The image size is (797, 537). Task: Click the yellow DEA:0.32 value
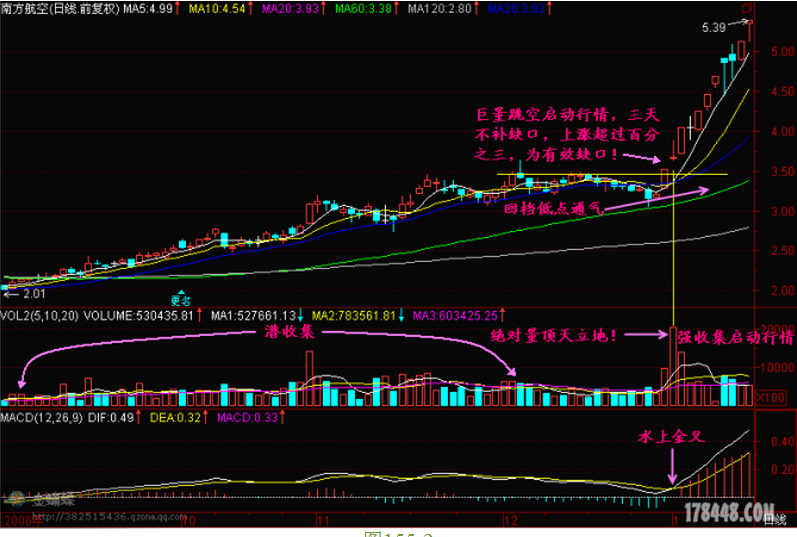175,418
